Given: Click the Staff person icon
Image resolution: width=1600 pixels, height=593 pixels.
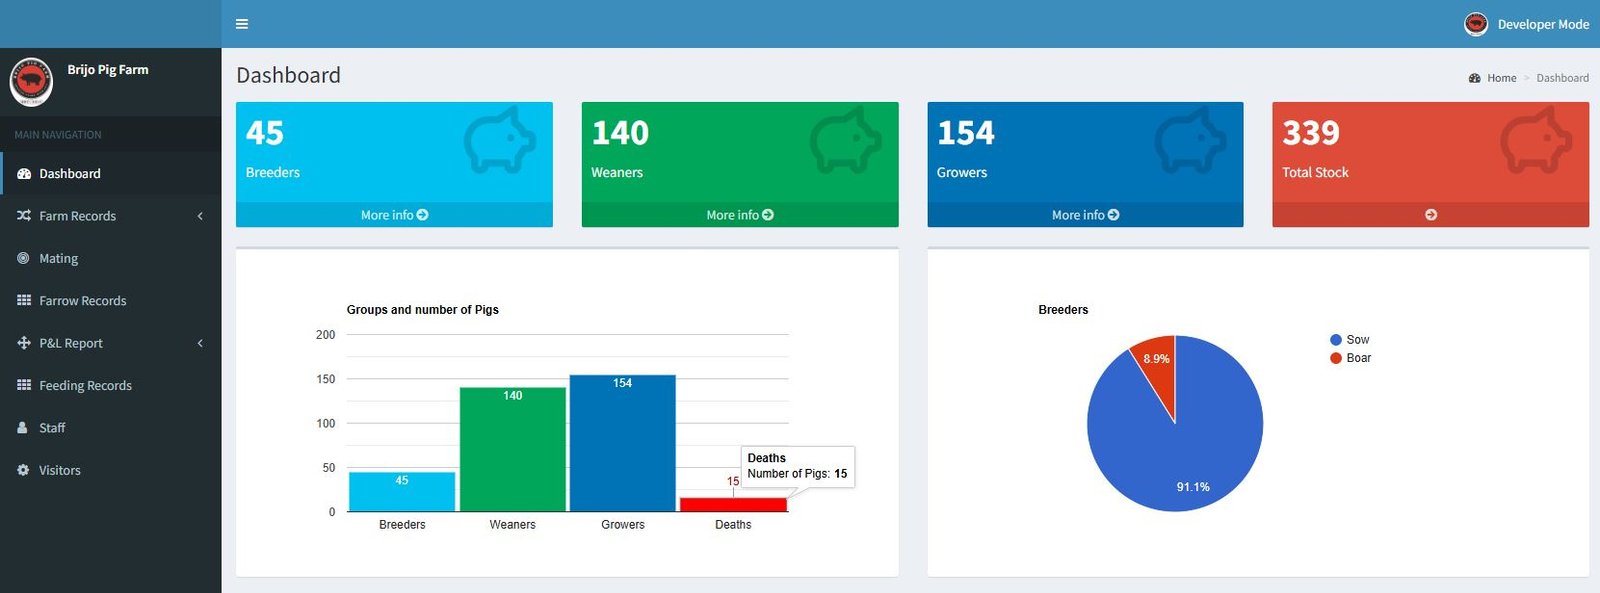Looking at the screenshot, I should [23, 427].
